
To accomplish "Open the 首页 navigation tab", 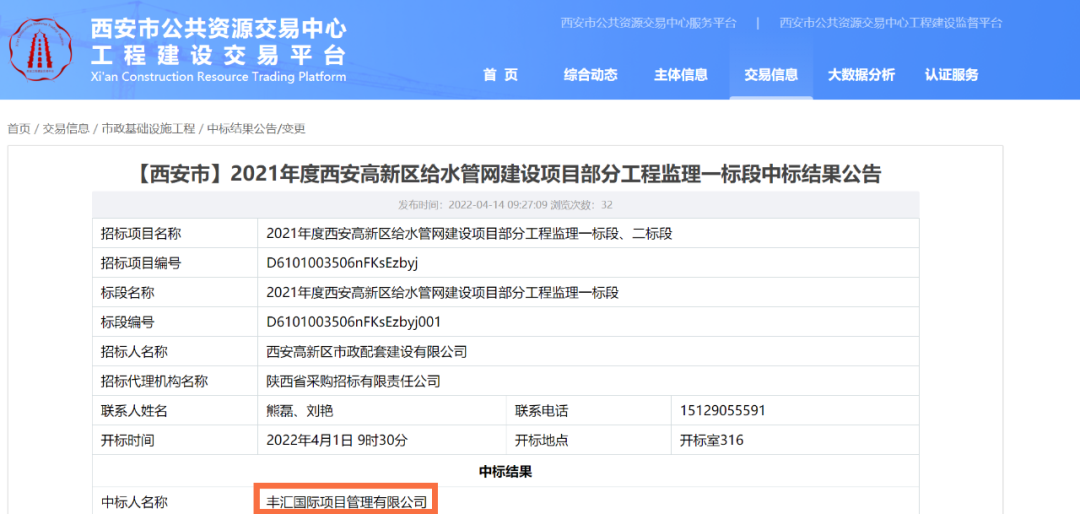I will [x=500, y=75].
